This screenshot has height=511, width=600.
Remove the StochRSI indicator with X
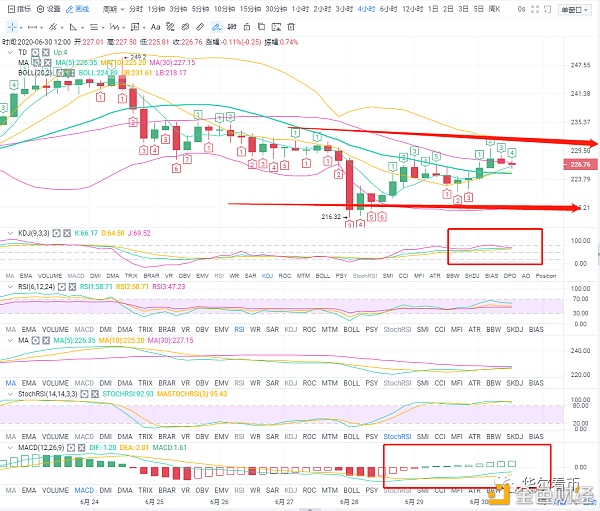95,394
